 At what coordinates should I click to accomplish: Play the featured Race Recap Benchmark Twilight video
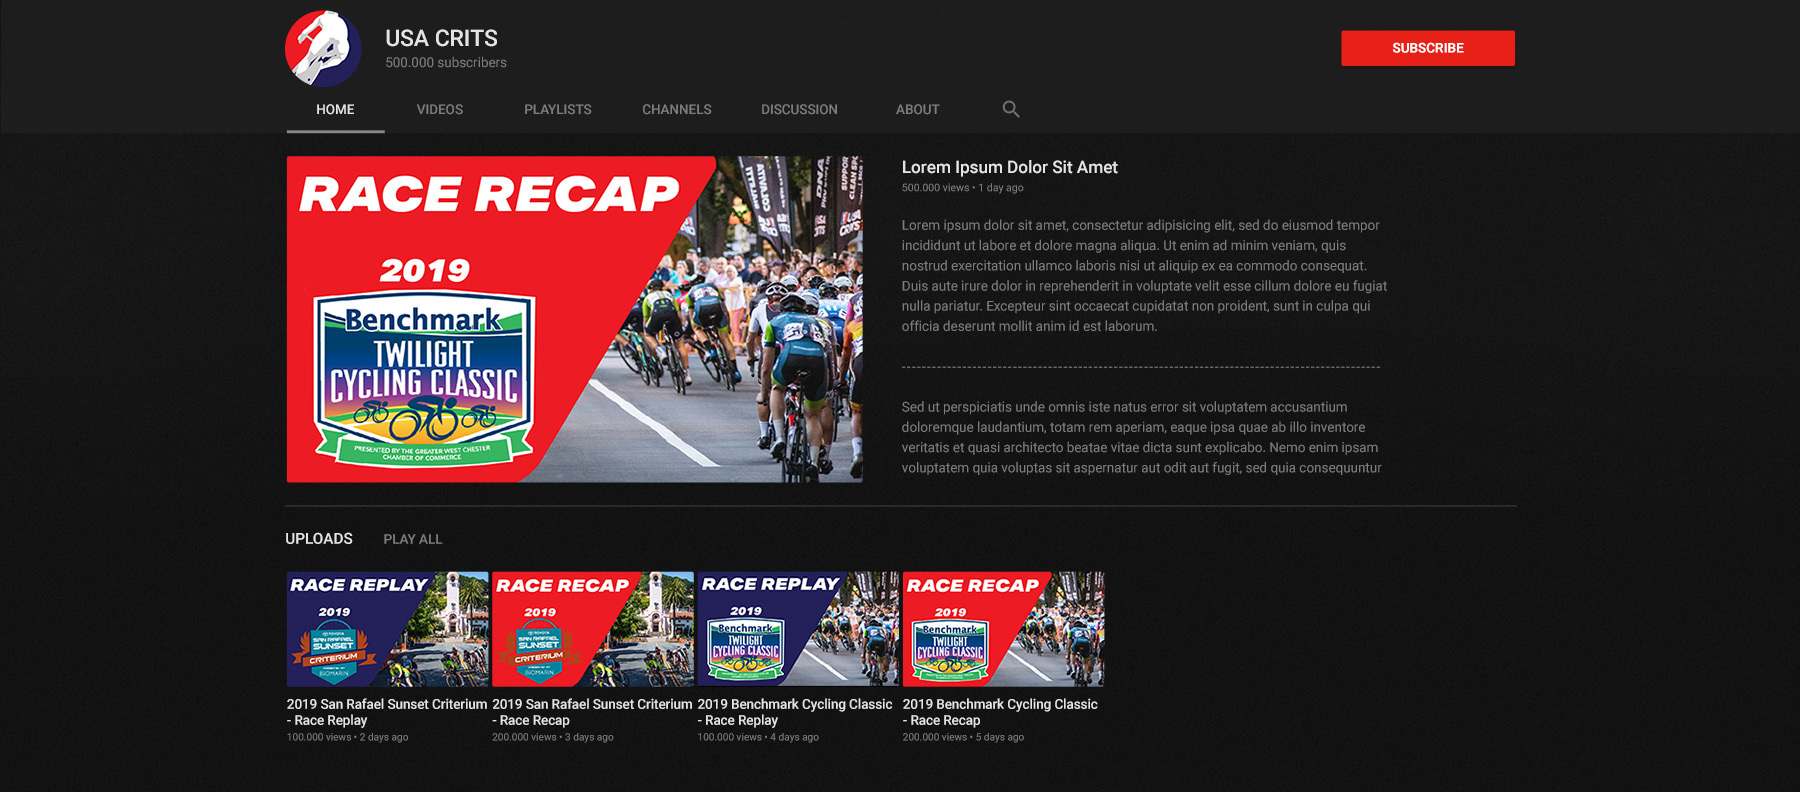click(x=575, y=319)
